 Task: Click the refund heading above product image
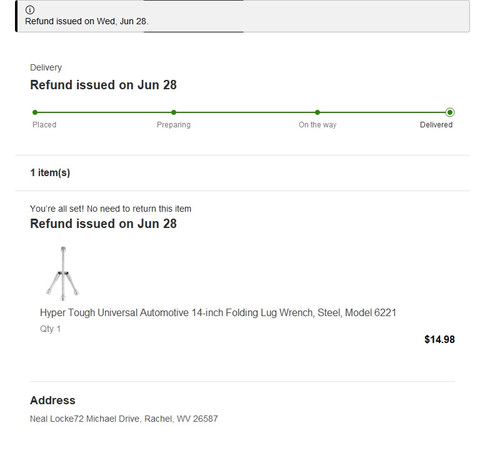103,224
